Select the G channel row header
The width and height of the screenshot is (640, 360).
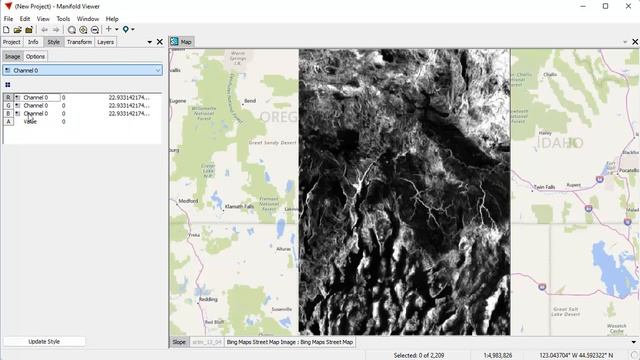[8, 105]
